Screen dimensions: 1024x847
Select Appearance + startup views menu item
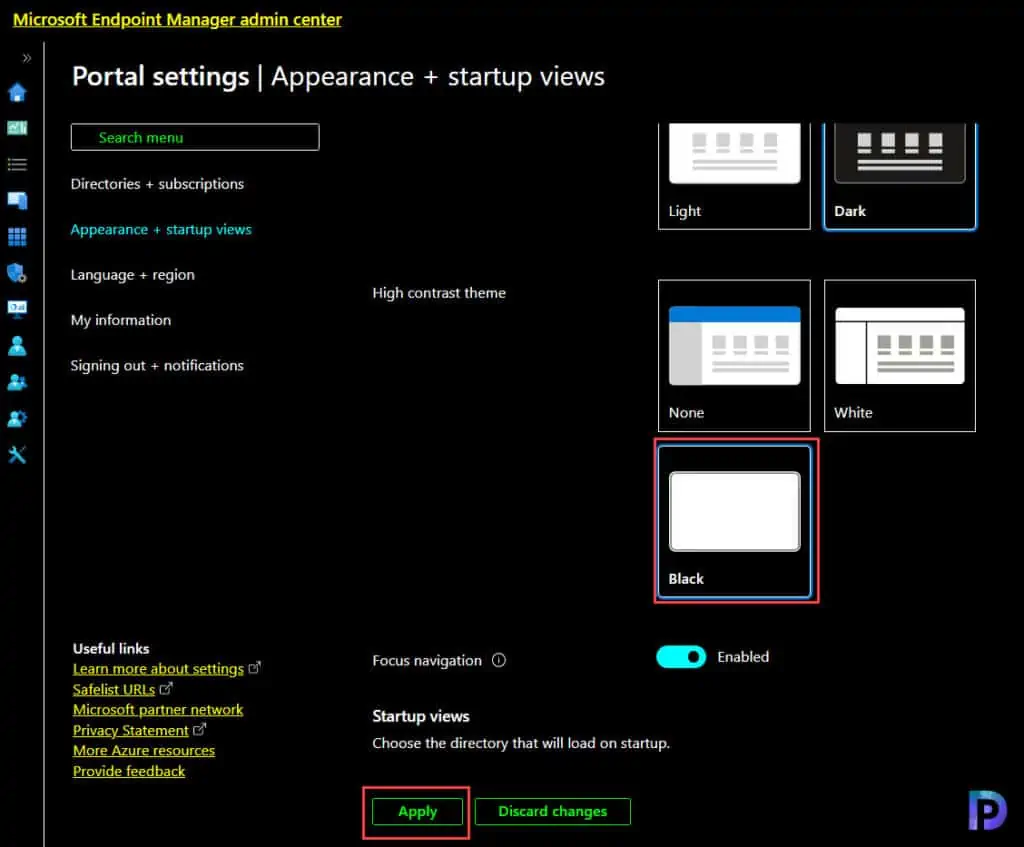pos(161,229)
